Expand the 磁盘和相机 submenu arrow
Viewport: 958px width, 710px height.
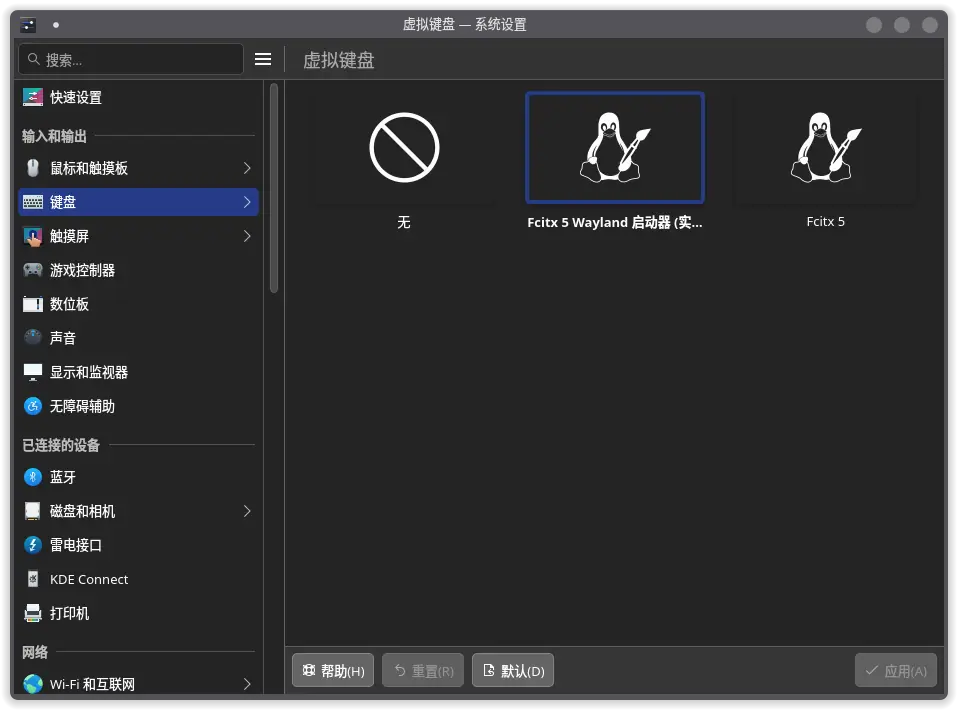(x=247, y=511)
